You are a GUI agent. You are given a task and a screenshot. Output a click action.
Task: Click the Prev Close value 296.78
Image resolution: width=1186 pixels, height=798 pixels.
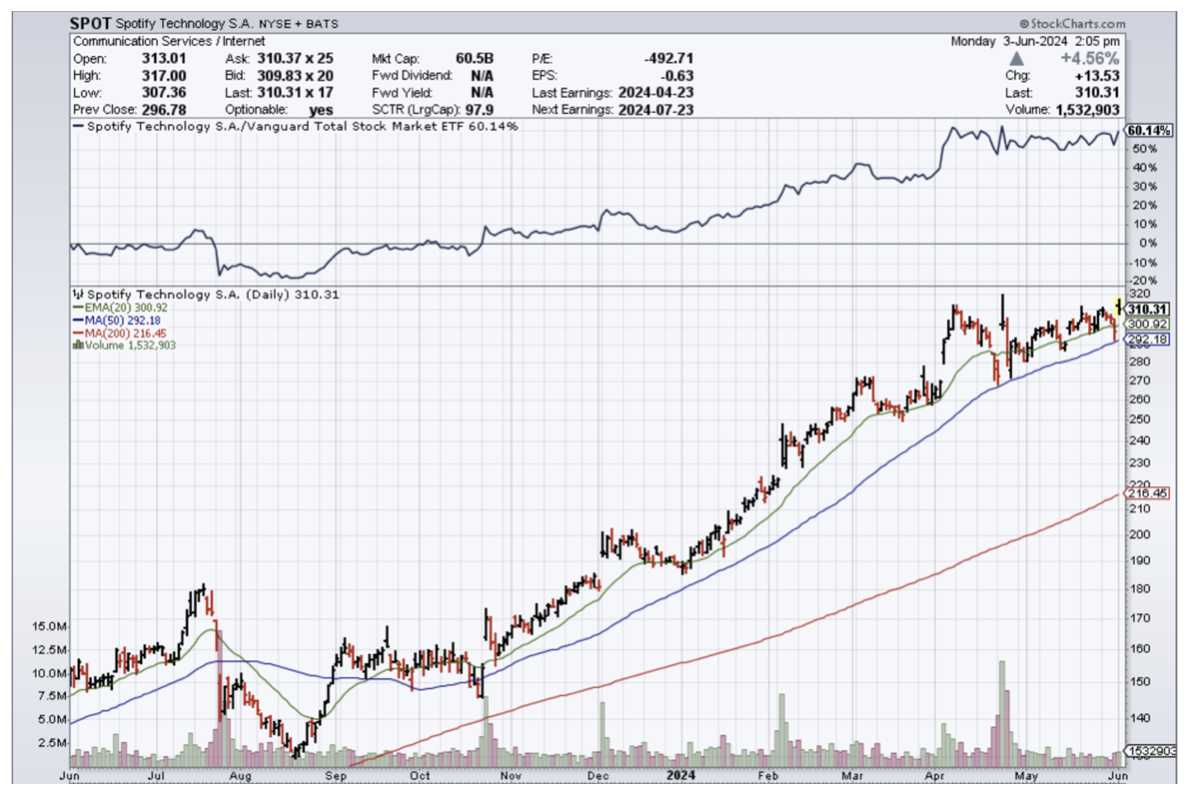coord(163,110)
